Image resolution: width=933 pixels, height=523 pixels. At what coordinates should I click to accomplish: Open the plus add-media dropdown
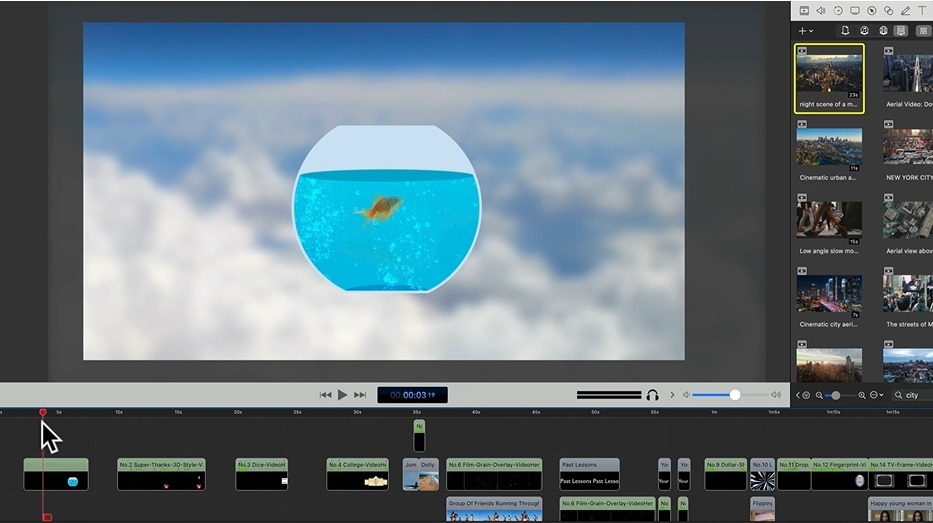(x=805, y=31)
